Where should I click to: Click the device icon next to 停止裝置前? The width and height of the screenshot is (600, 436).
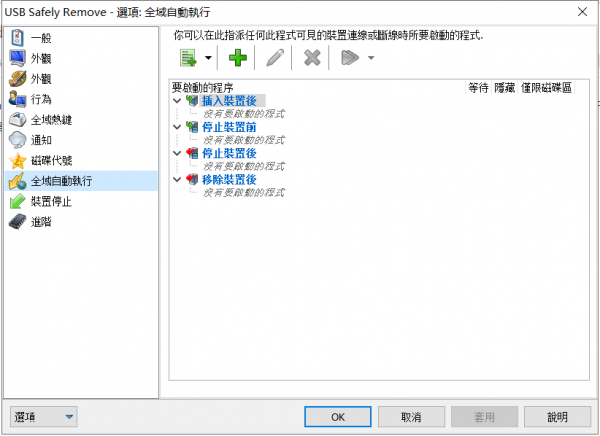click(x=192, y=127)
